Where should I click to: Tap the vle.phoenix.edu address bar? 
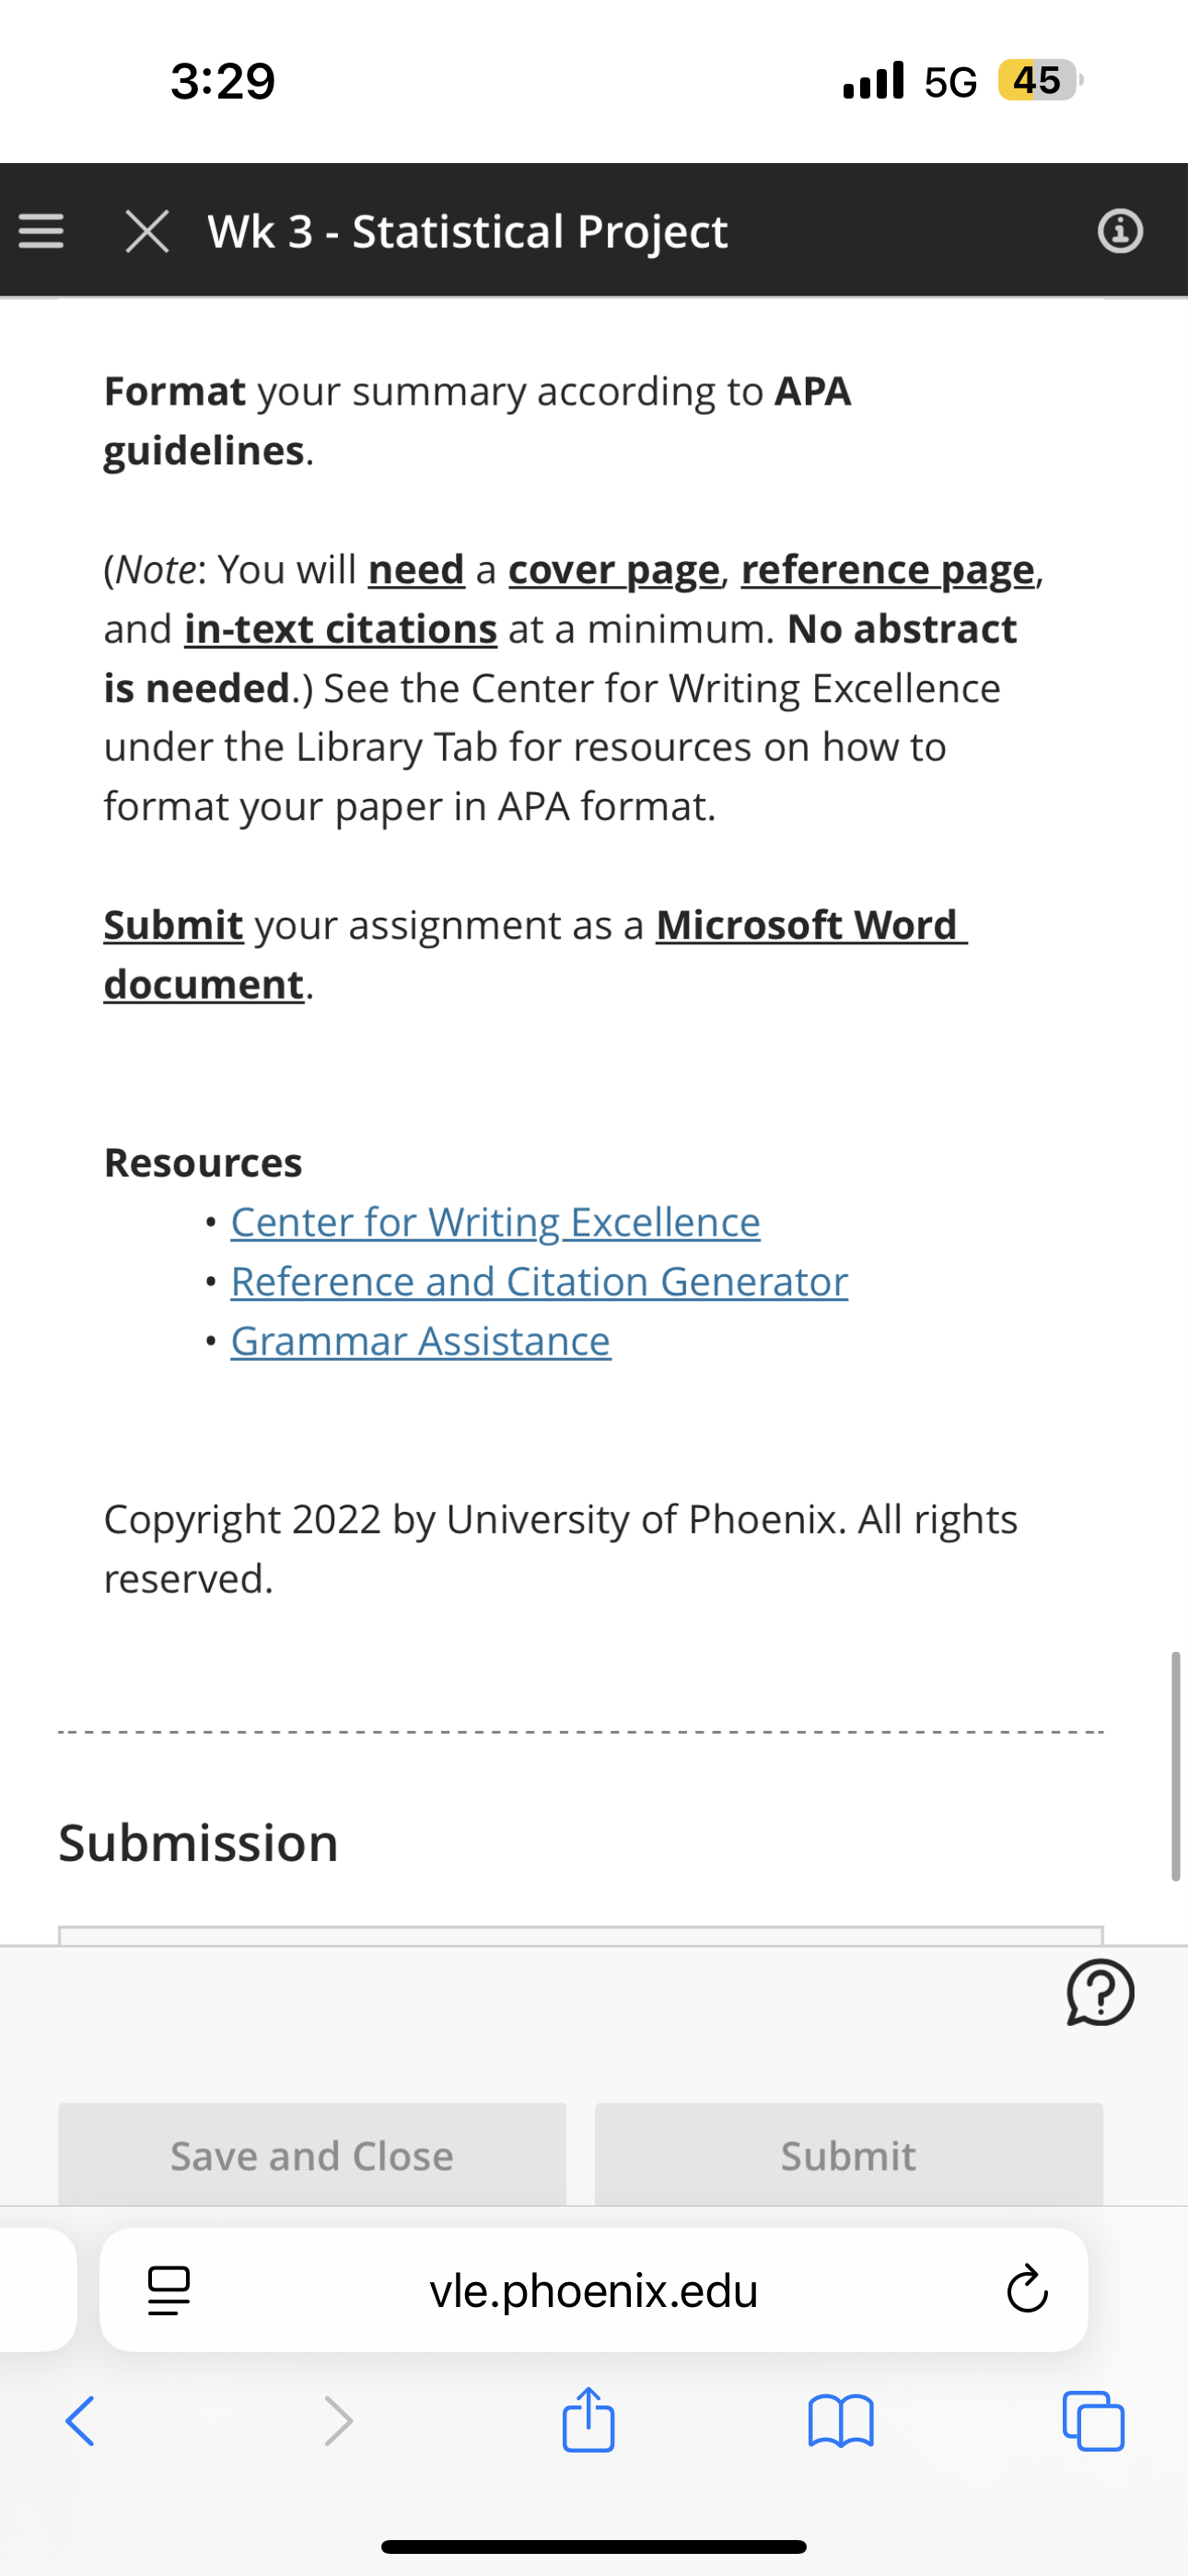point(594,2290)
